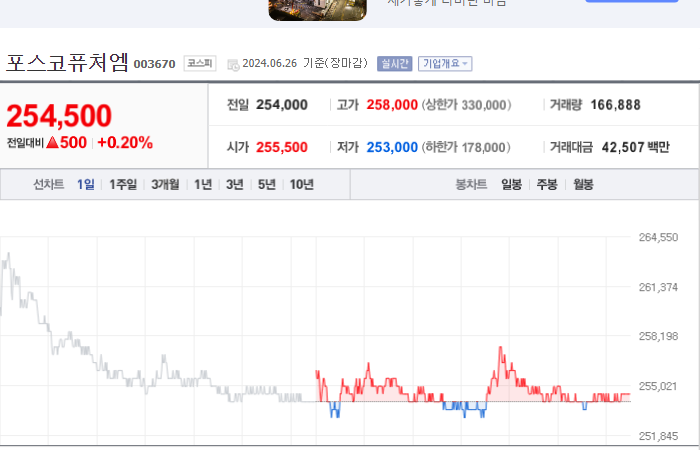Click 고가 value 258,000
This screenshot has height=450, width=700.
392,105
